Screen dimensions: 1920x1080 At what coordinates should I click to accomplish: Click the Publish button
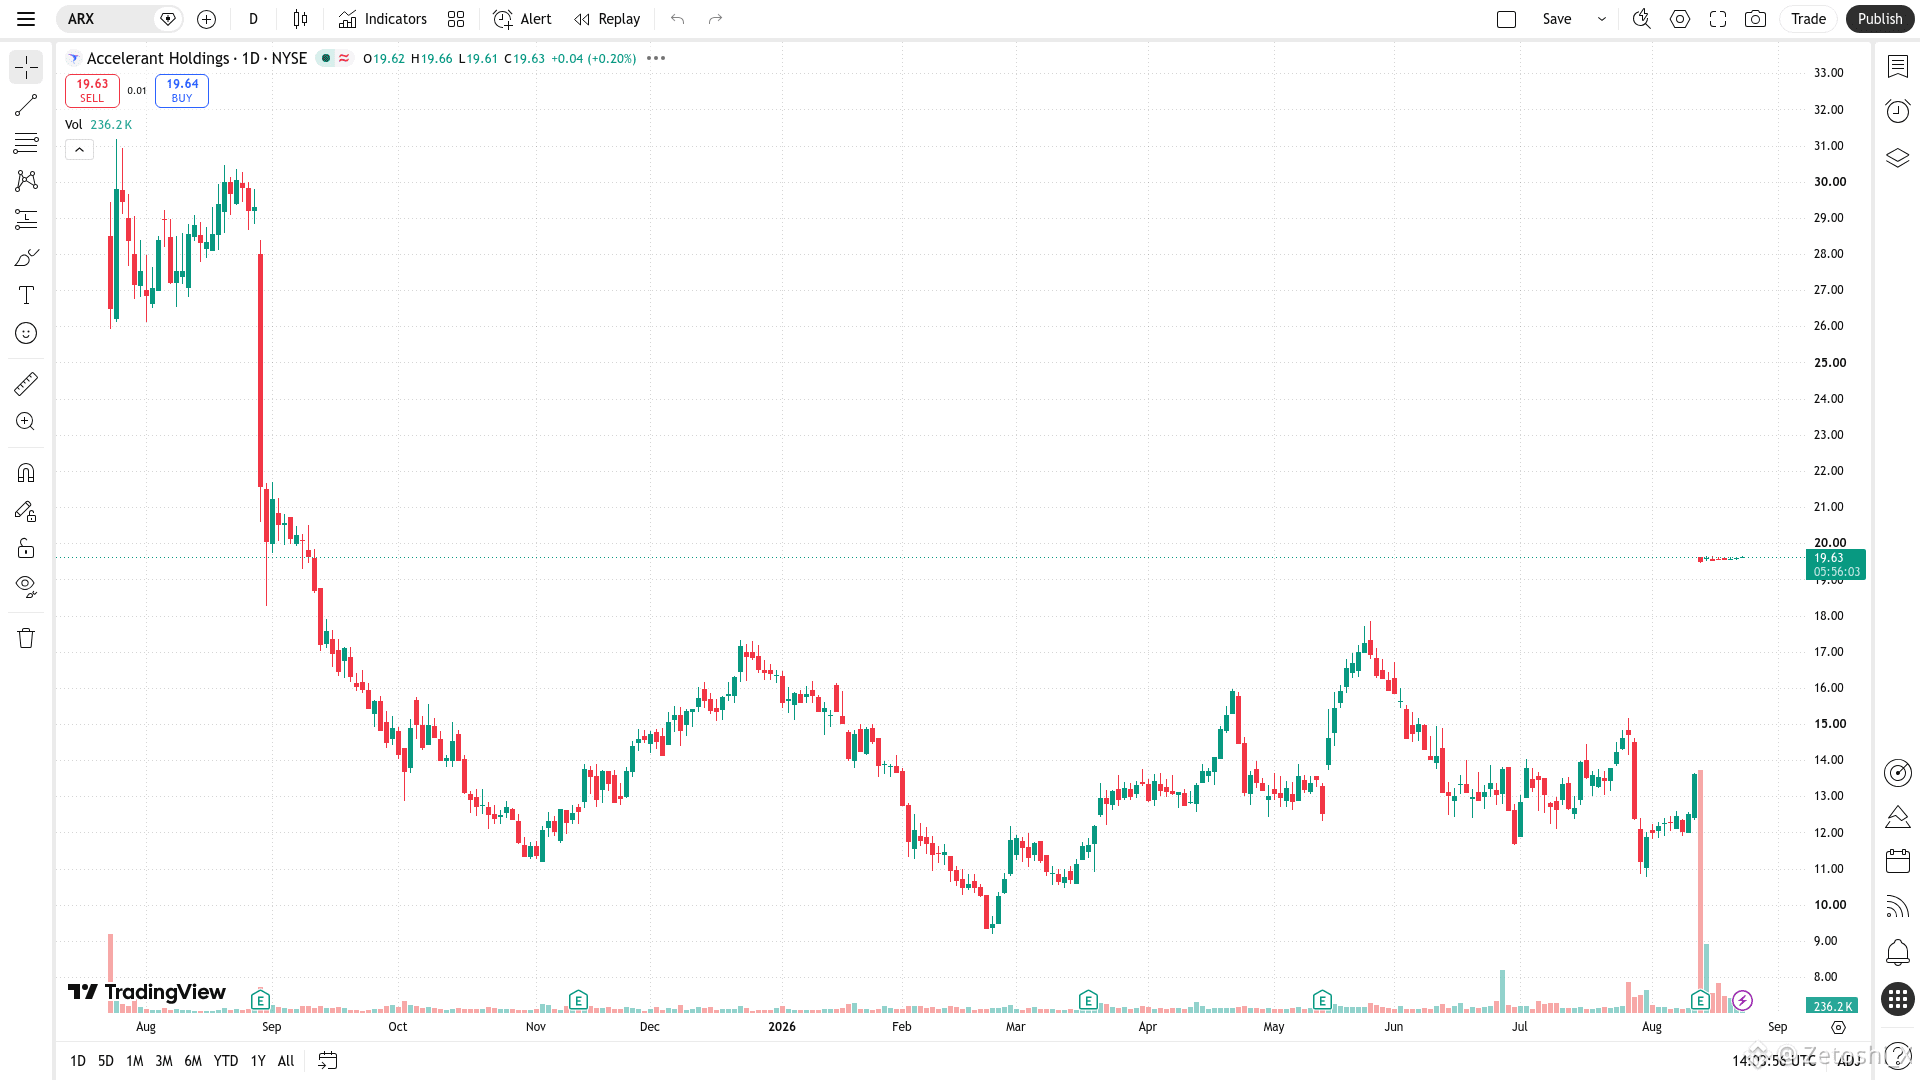[1880, 19]
